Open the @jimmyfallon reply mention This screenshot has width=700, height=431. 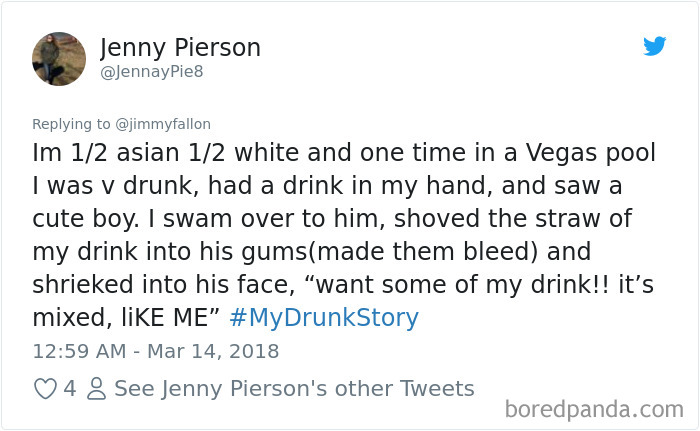coord(163,124)
